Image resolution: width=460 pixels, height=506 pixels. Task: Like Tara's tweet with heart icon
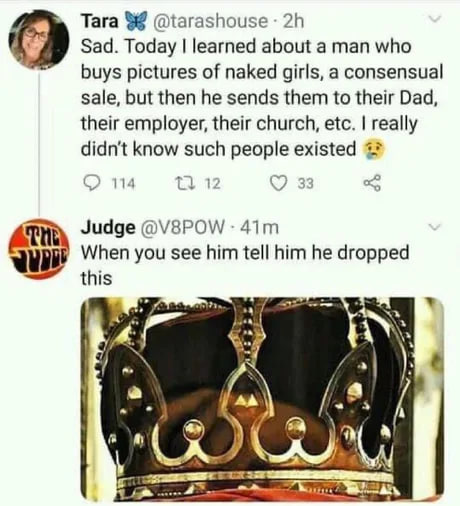(x=279, y=183)
